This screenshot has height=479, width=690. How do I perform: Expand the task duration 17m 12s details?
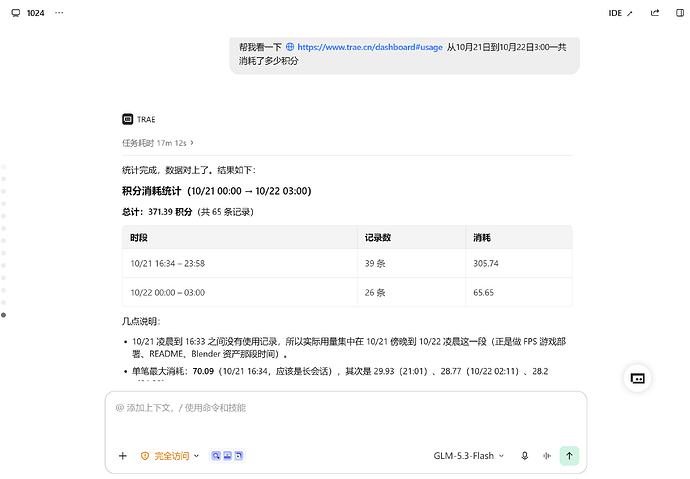(158, 143)
